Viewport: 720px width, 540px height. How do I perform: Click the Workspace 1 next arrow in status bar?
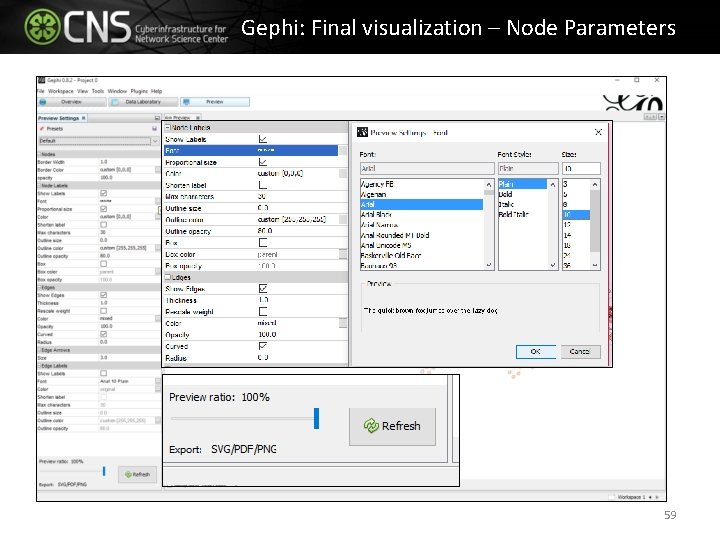coord(657,497)
